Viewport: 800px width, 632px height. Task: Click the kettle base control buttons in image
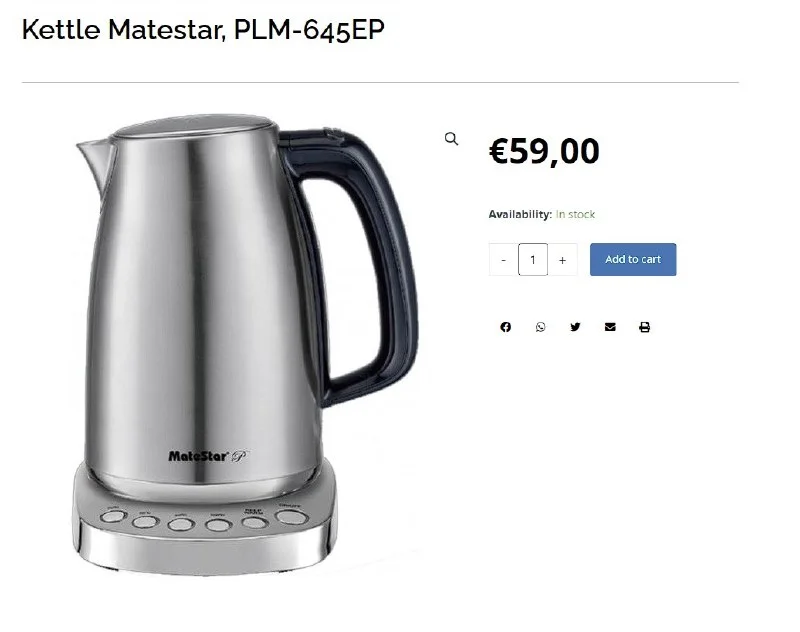(204, 519)
